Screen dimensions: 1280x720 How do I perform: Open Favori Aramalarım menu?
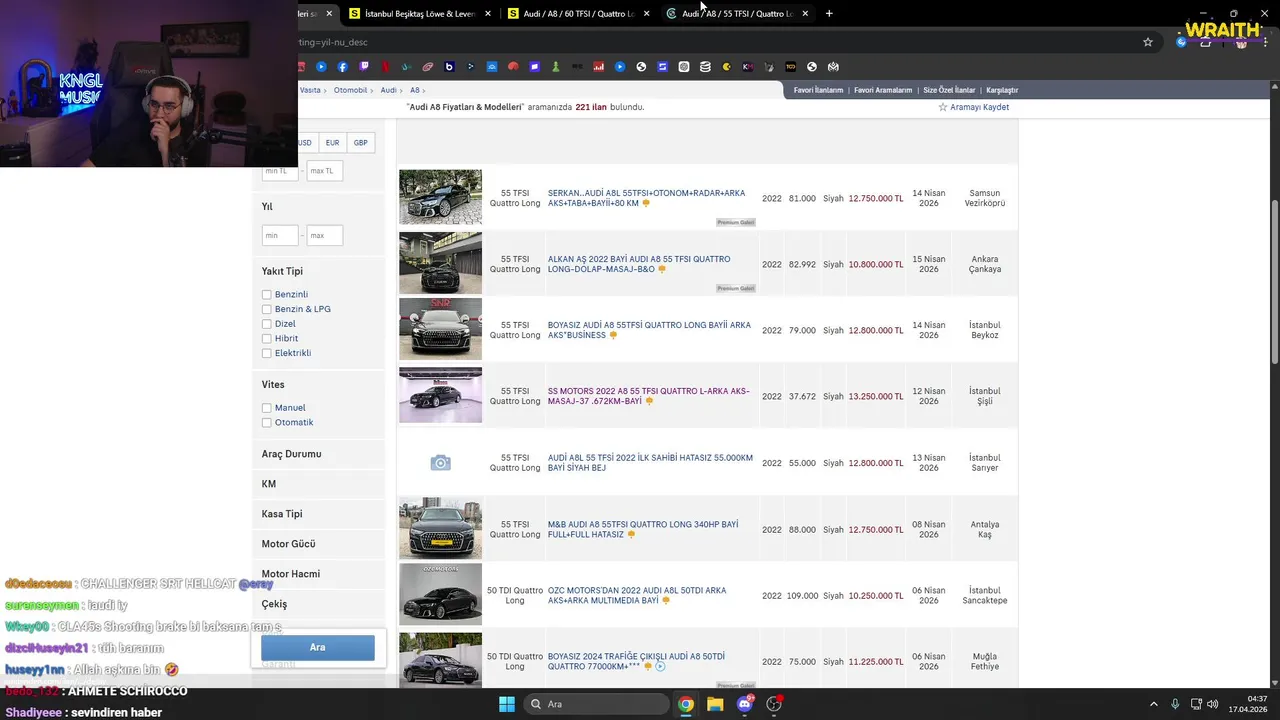coord(883,90)
